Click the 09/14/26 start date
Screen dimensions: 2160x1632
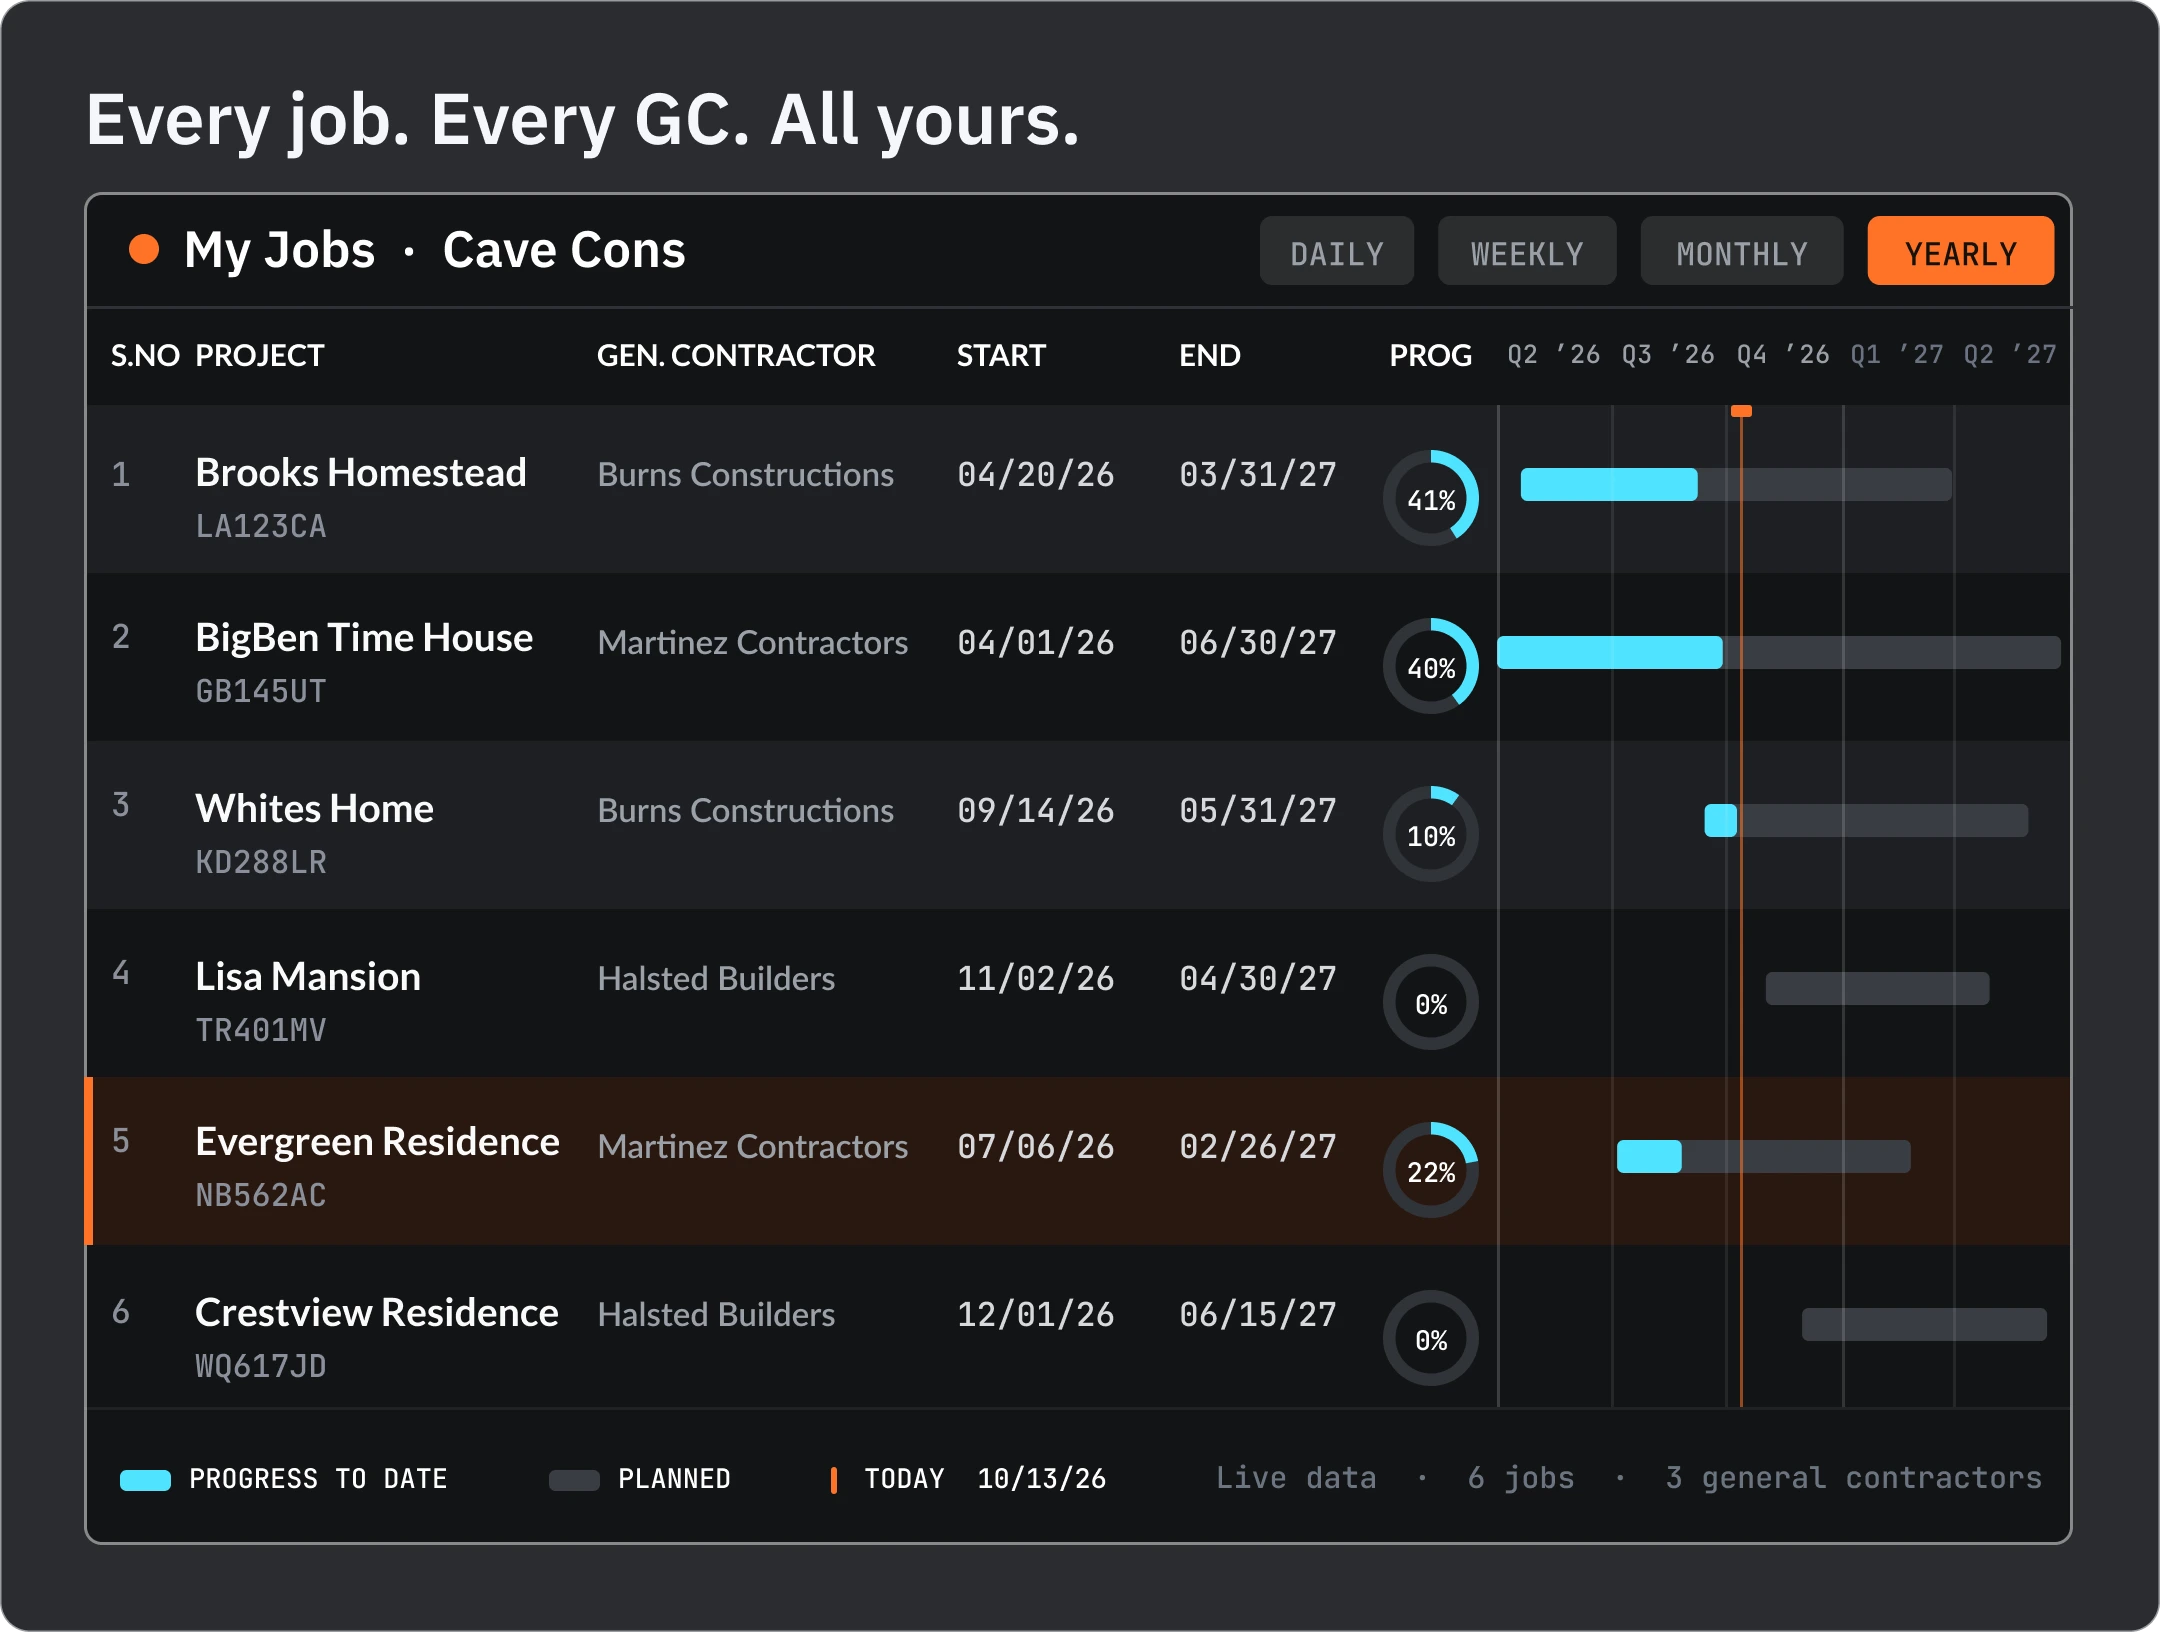click(x=1036, y=810)
